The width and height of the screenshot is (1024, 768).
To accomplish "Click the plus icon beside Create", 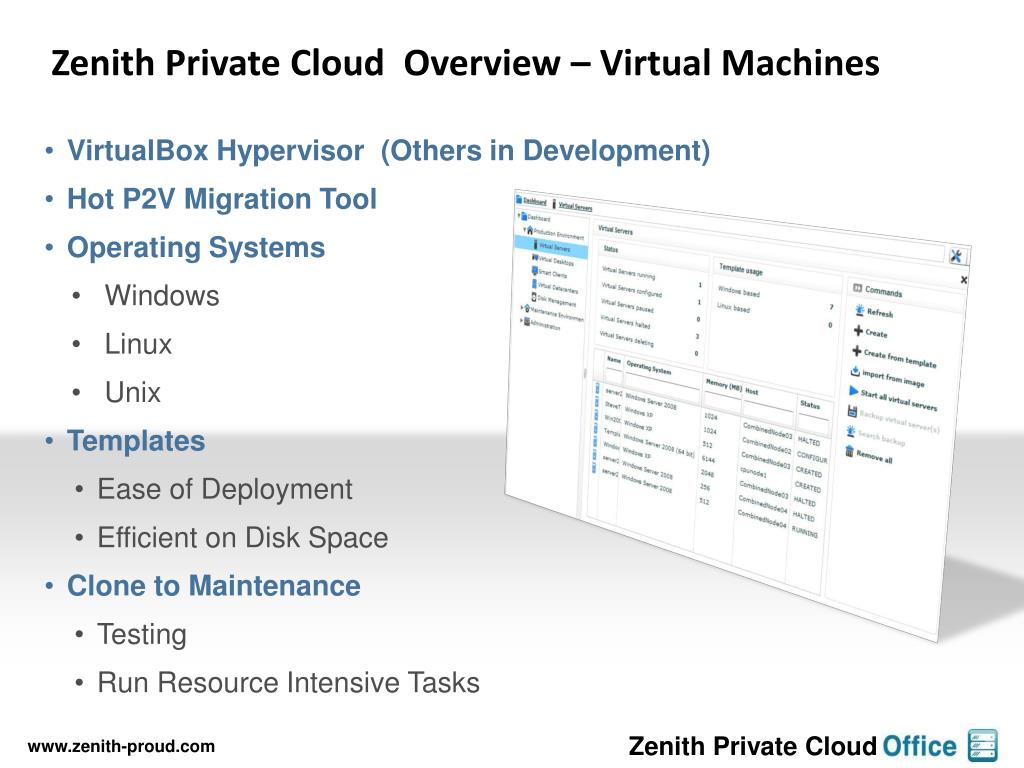I will [858, 330].
